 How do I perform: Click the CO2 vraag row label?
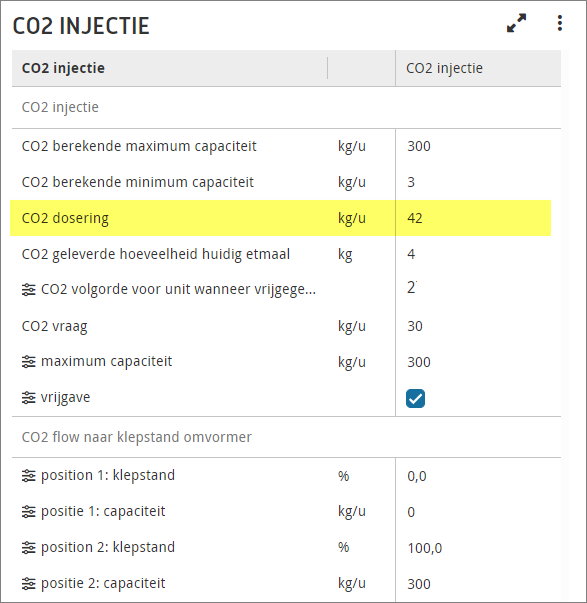tap(55, 326)
